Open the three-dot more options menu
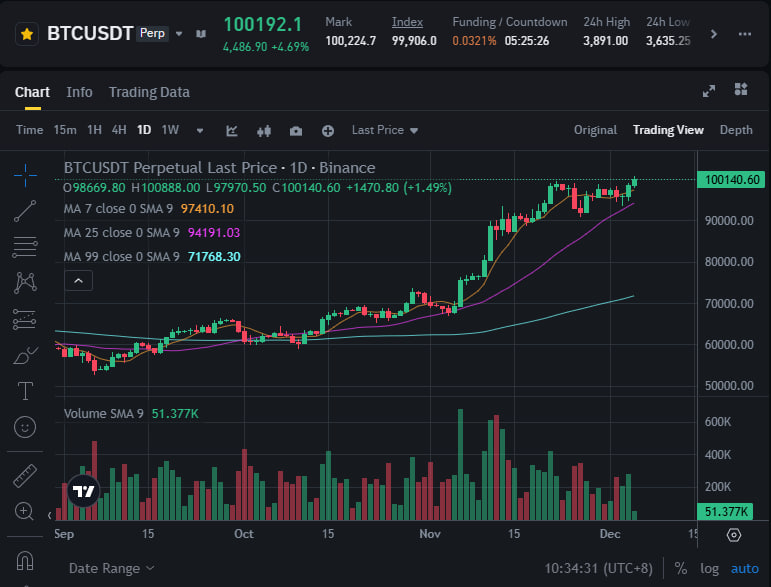This screenshot has height=587, width=771. (744, 34)
